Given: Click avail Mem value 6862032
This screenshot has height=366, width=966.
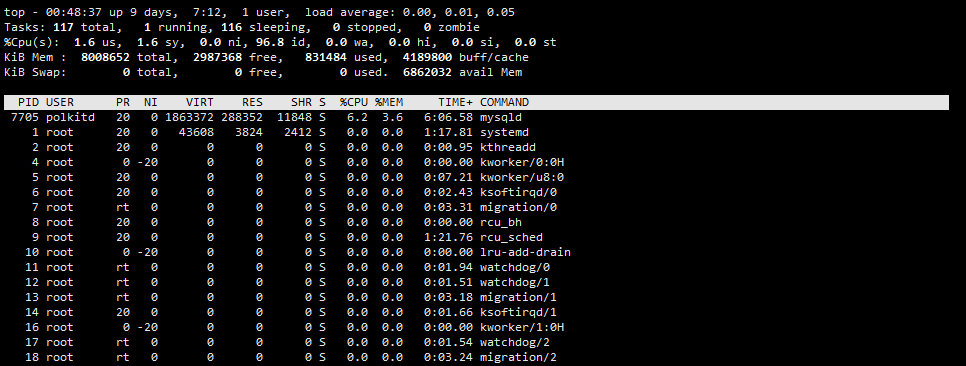Looking at the screenshot, I should coord(427,73).
